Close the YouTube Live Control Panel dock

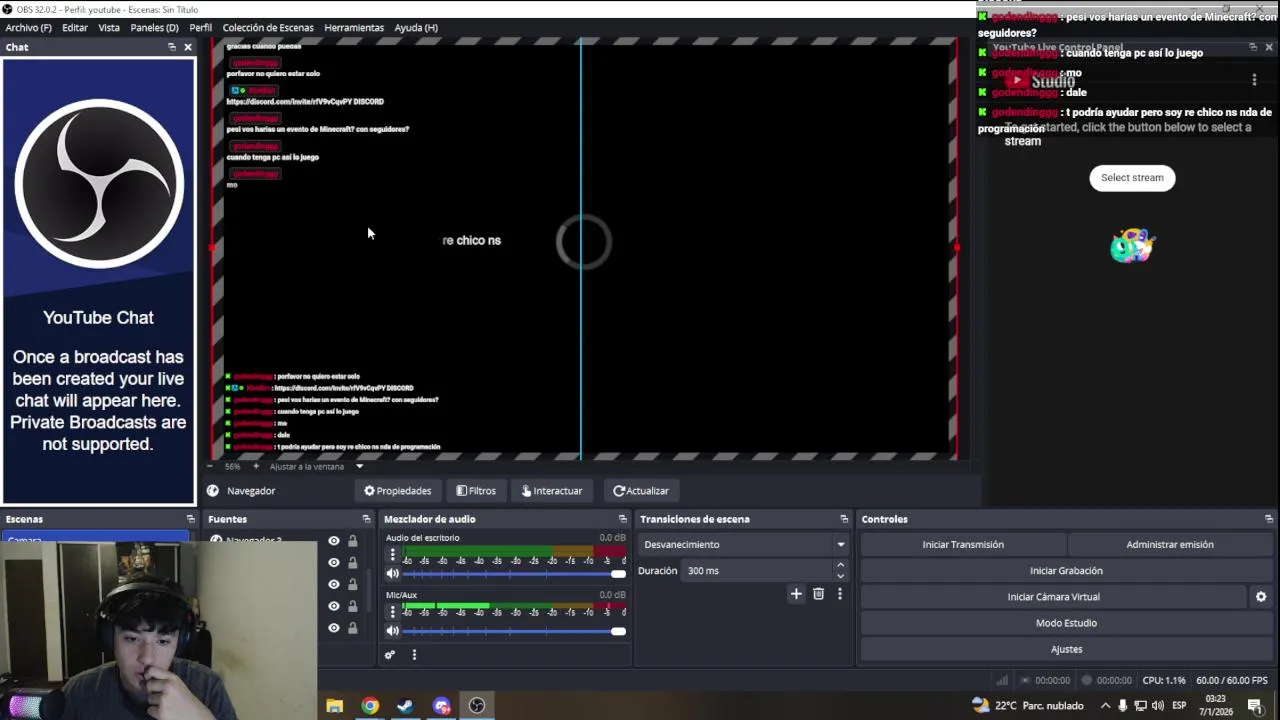click(1269, 47)
